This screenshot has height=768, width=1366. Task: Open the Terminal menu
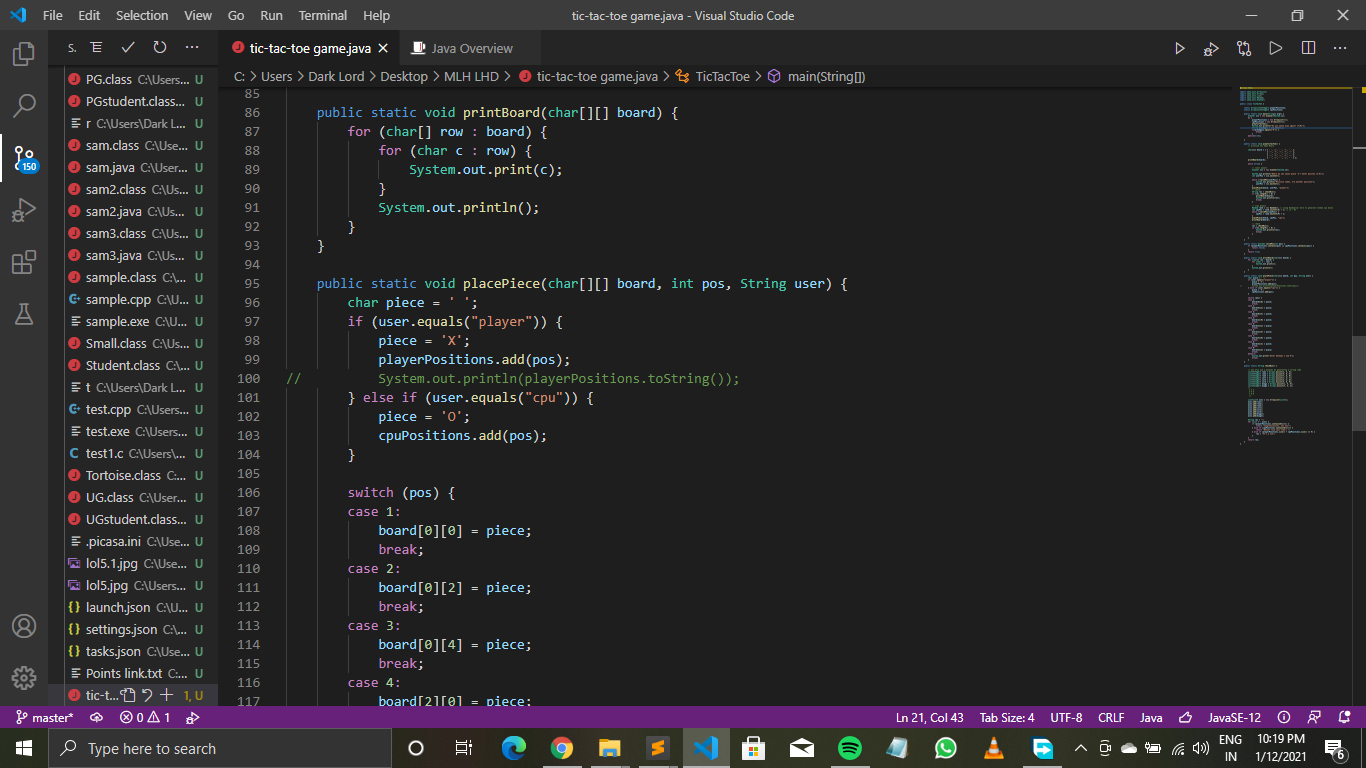pyautogui.click(x=322, y=16)
